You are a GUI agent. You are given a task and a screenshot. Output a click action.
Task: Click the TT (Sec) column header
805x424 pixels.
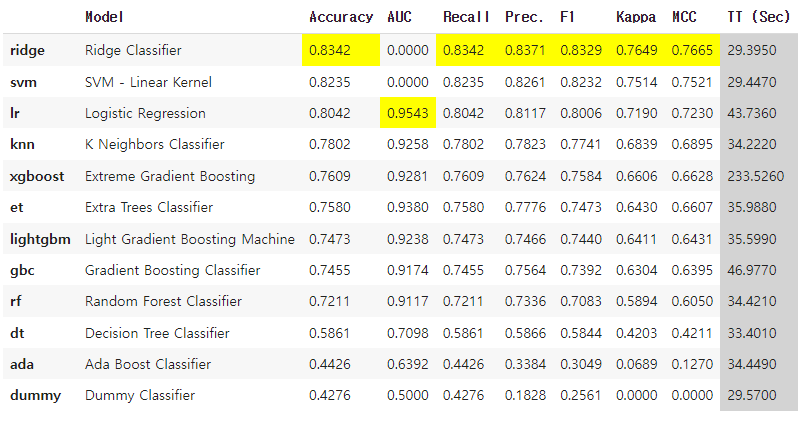click(x=758, y=17)
